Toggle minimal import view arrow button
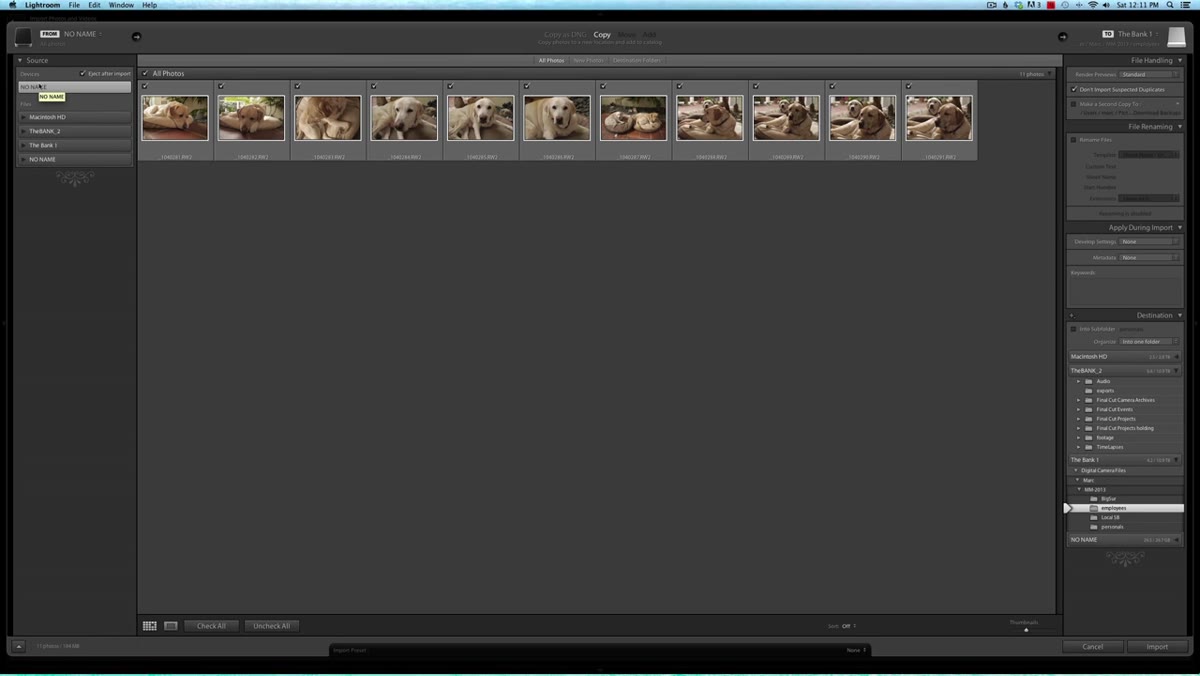The width and height of the screenshot is (1200, 676). click(18, 646)
